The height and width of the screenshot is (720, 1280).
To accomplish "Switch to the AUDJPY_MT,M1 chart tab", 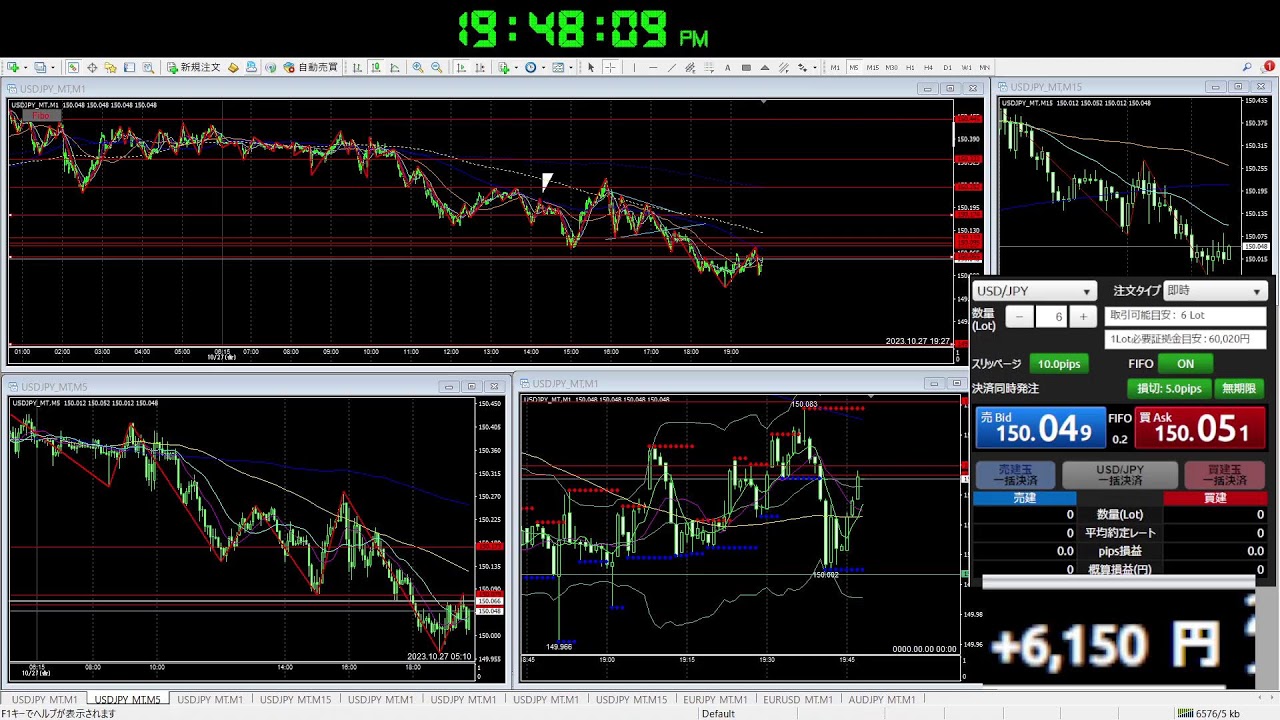I will tap(881, 700).
